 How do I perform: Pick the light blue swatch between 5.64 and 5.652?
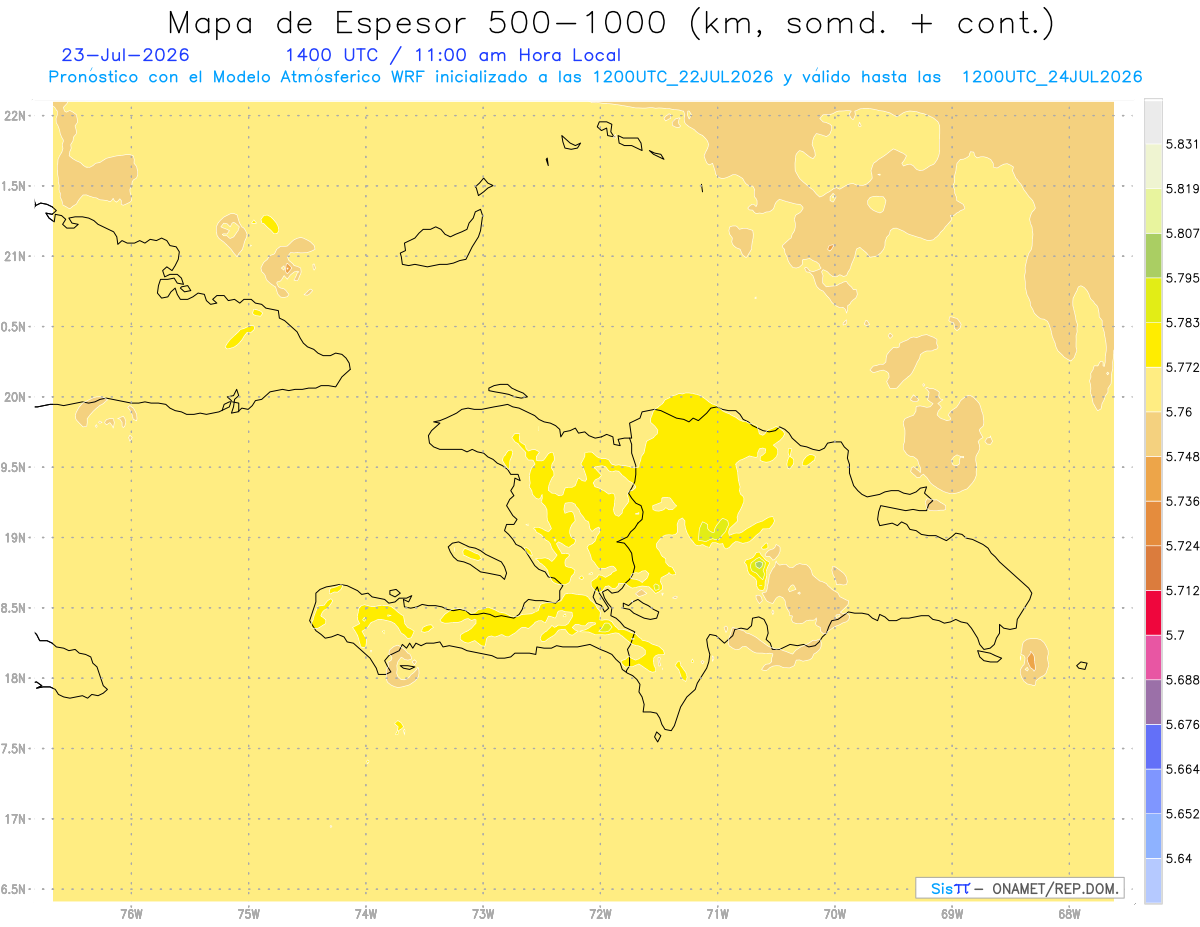[1153, 836]
